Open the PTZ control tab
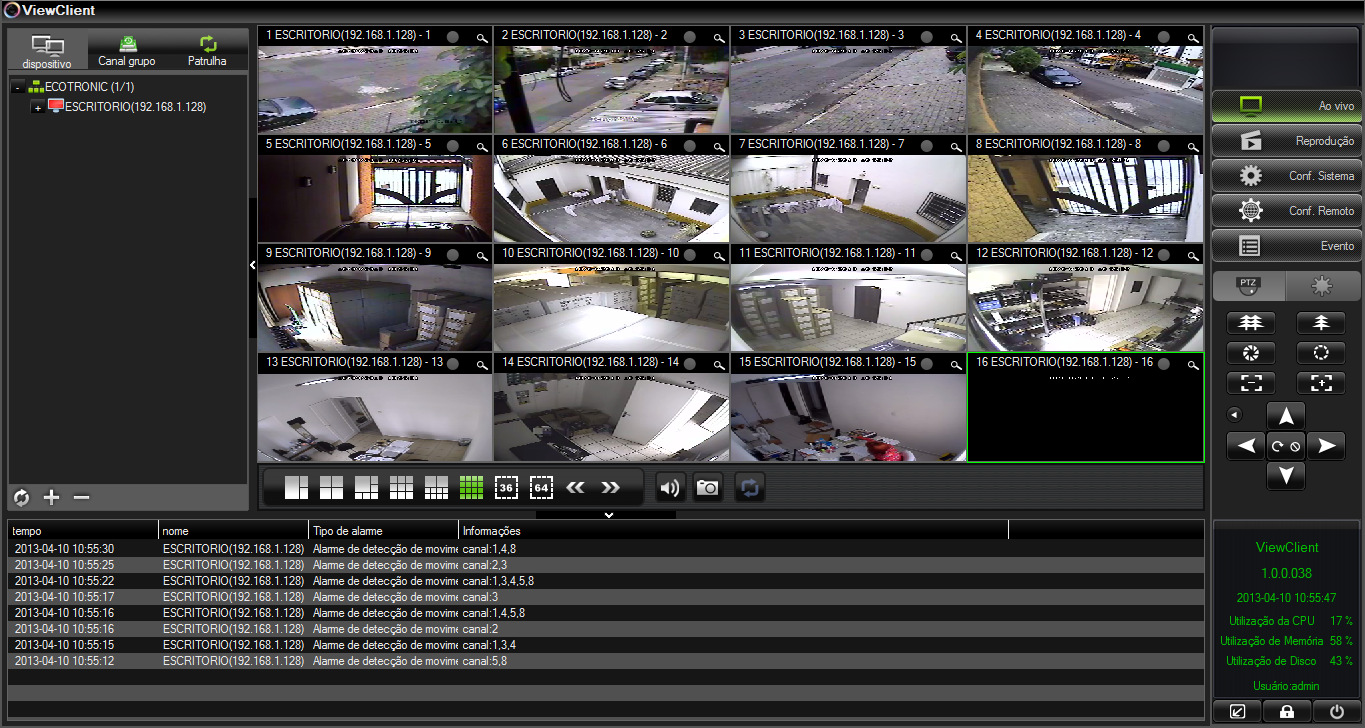 click(1248, 286)
